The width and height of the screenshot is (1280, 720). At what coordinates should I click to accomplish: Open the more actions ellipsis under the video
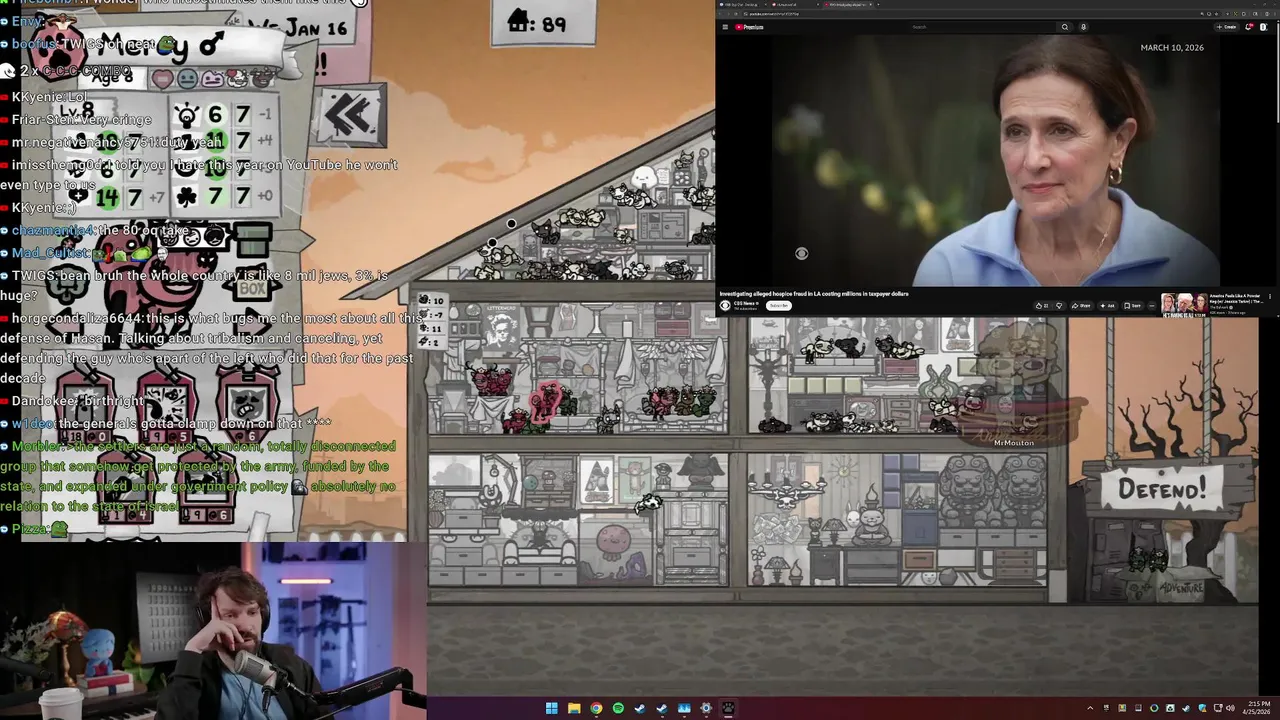click(1152, 306)
